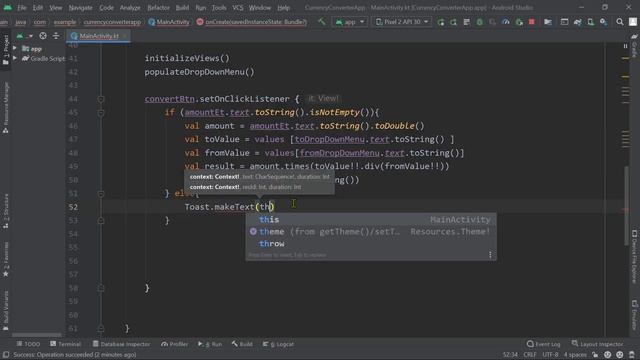Click the three-dot options in completion popup
This screenshot has width=640, height=360.
click(x=490, y=255)
